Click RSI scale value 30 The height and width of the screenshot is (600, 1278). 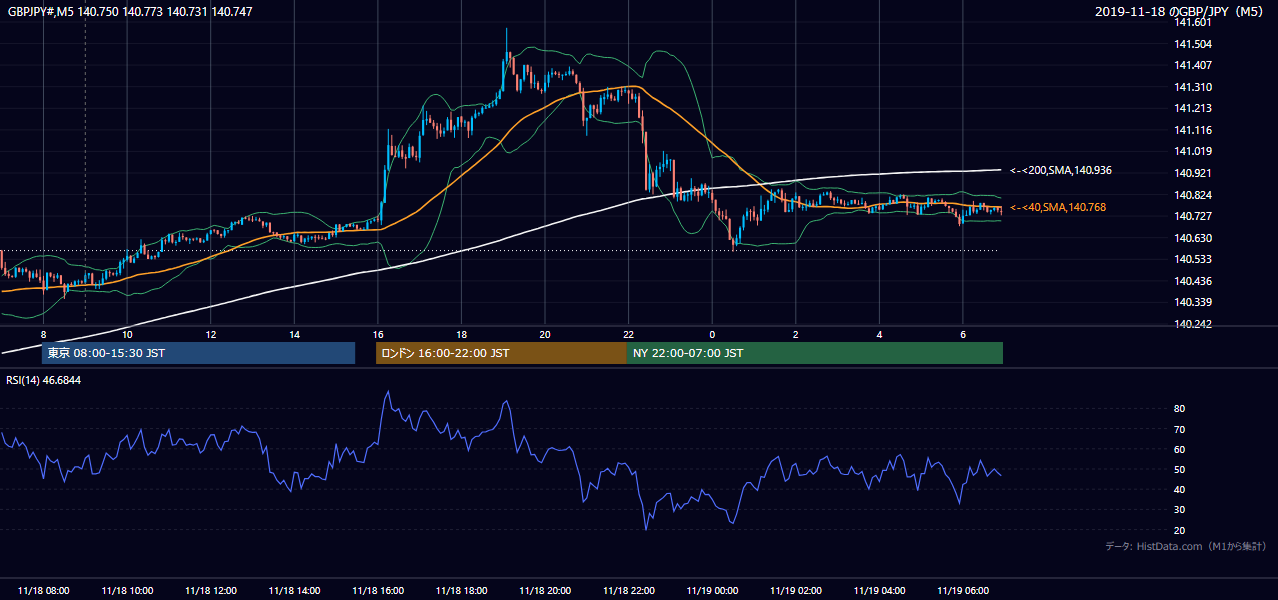(x=1180, y=509)
